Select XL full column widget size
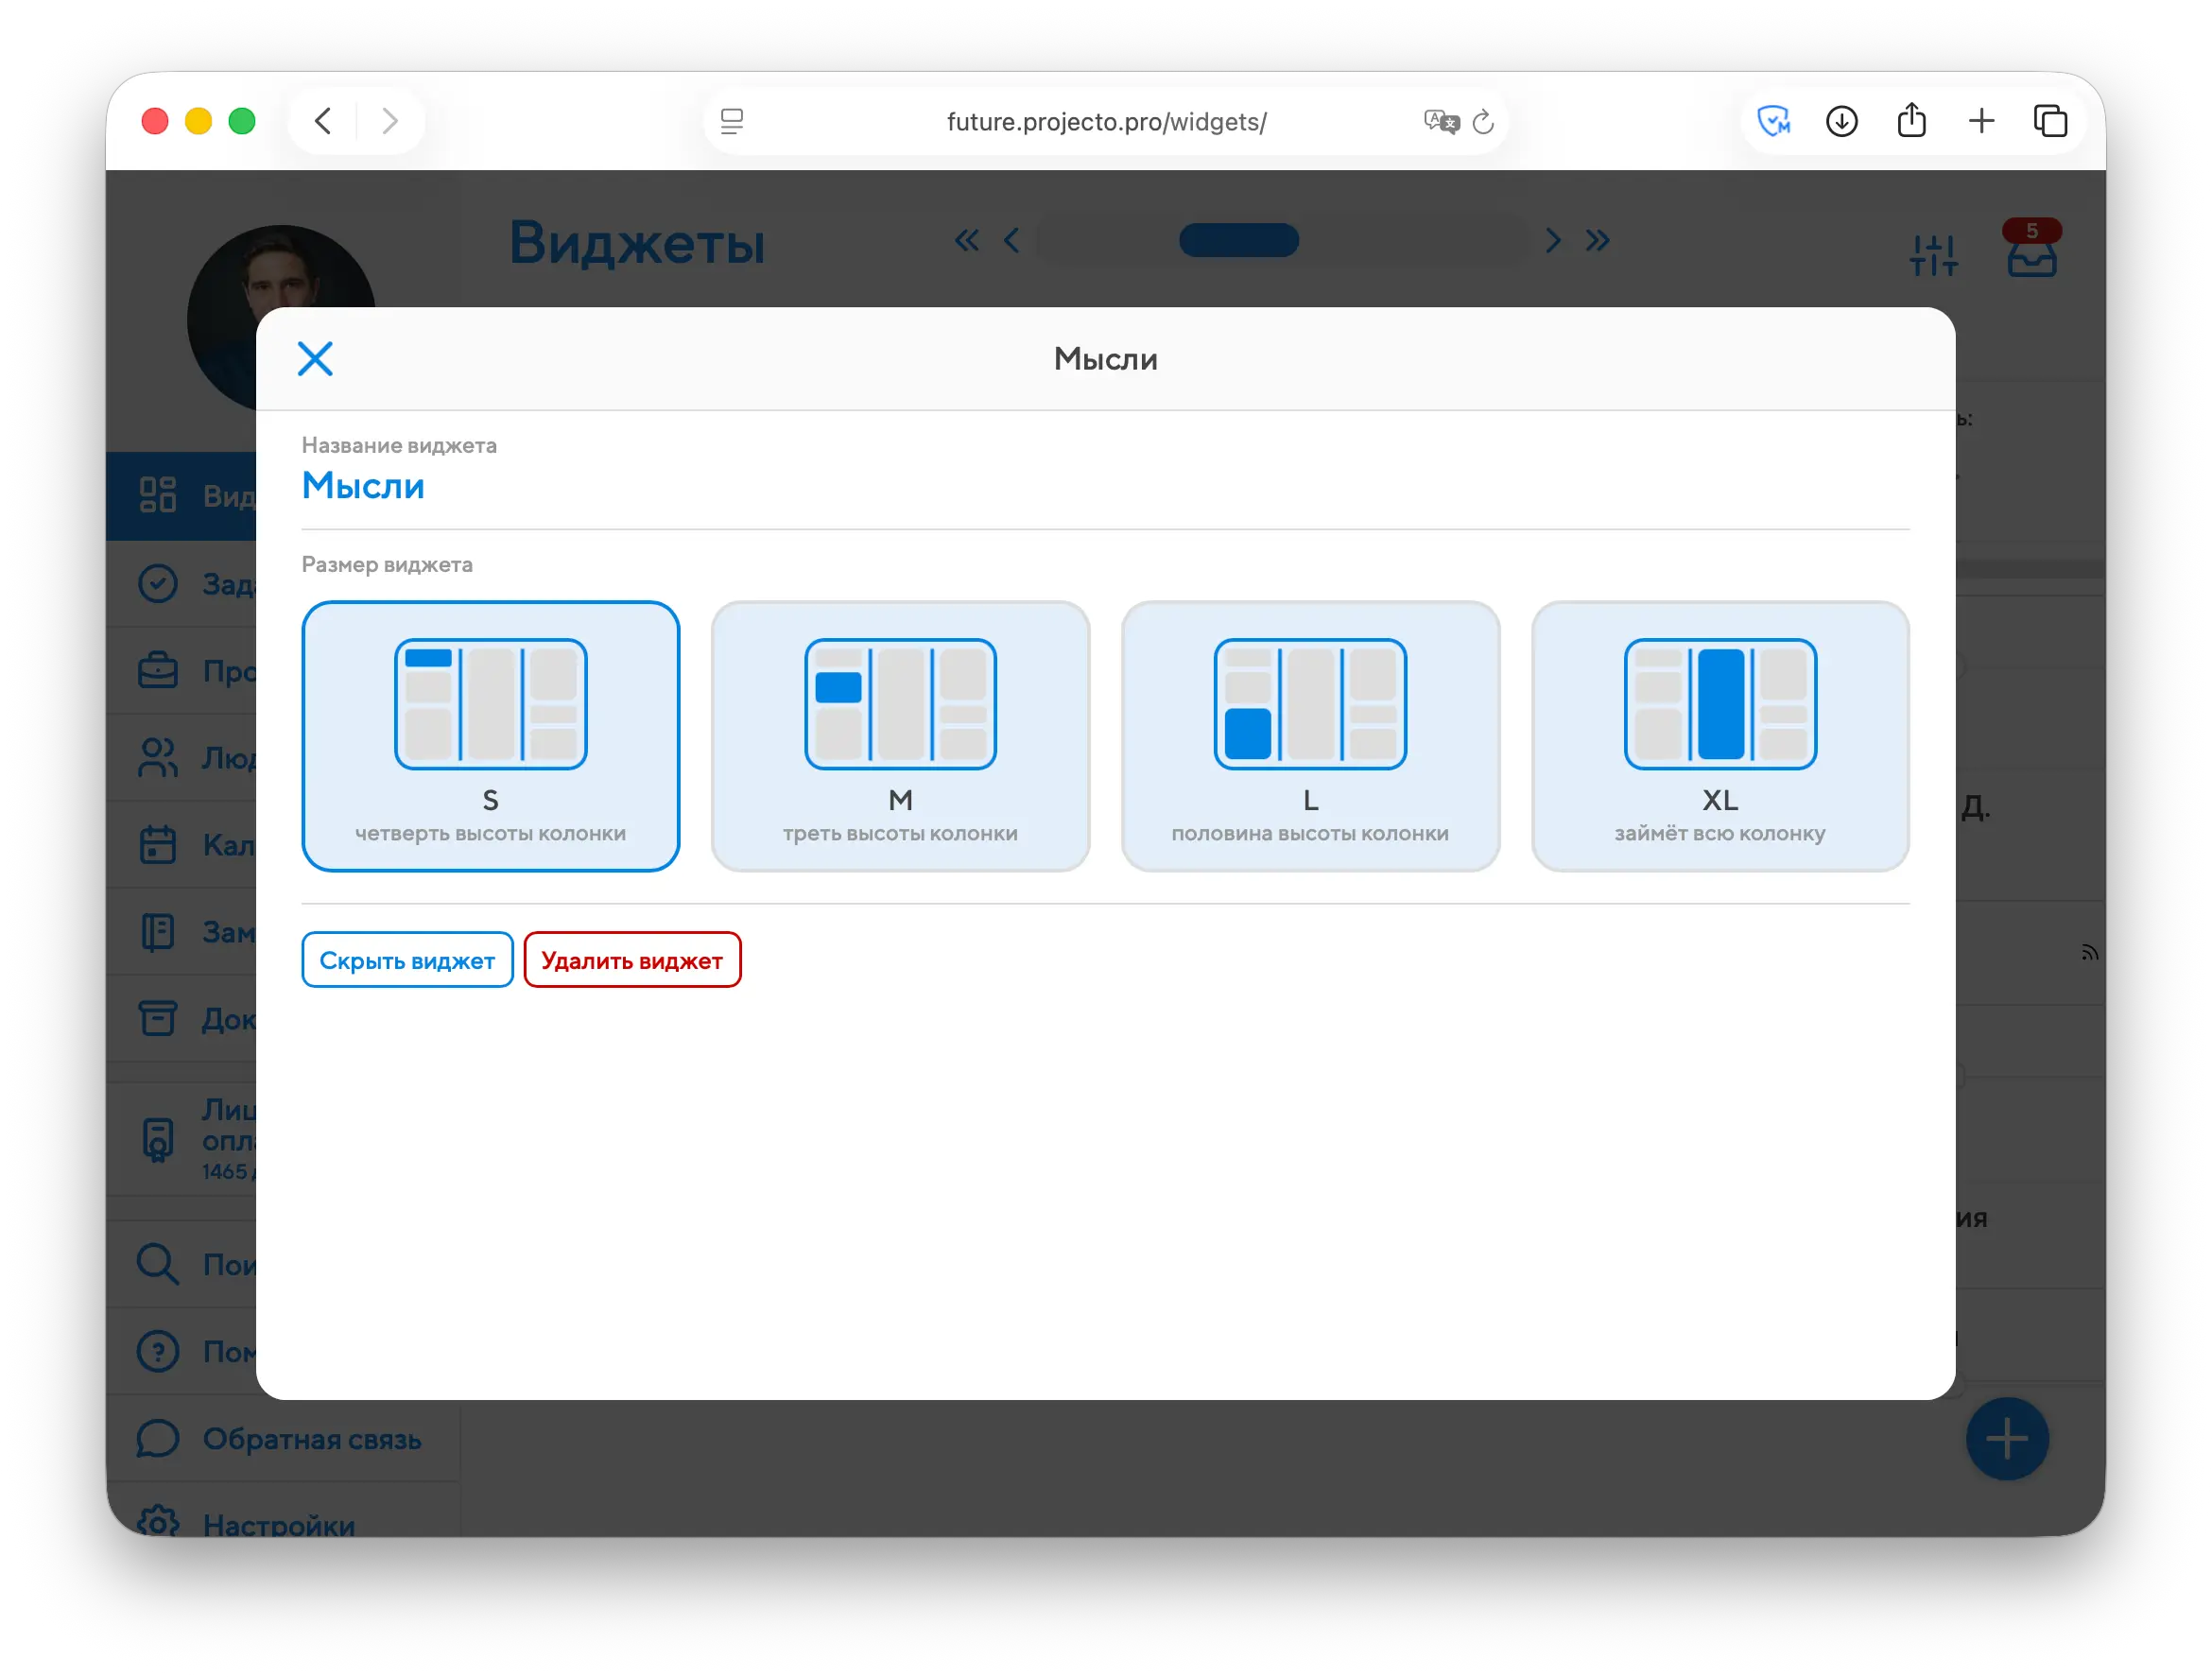 click(1720, 736)
